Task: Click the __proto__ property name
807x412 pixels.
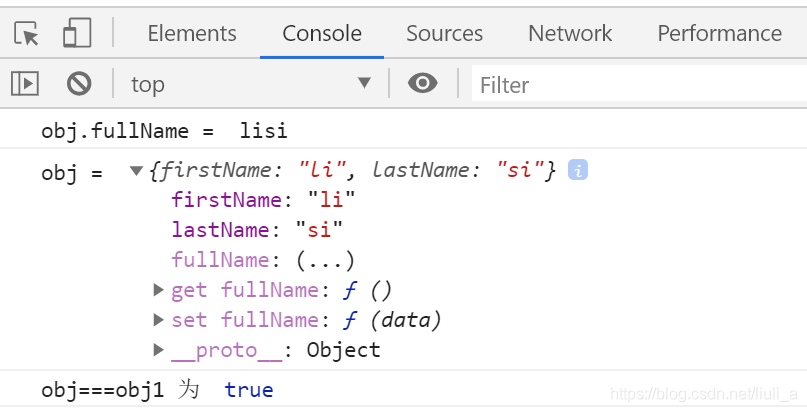Action: coord(227,350)
